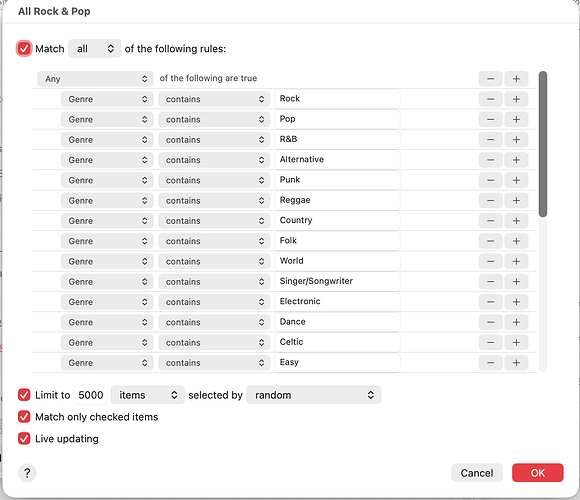Click the Limit to 5000 number field
This screenshot has width=580, height=500.
tap(91, 395)
